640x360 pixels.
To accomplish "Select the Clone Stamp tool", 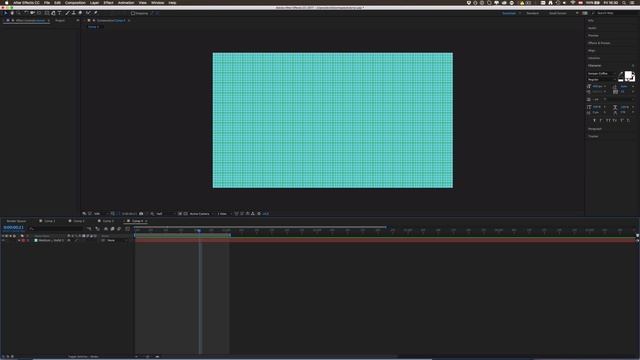I will click(74, 13).
